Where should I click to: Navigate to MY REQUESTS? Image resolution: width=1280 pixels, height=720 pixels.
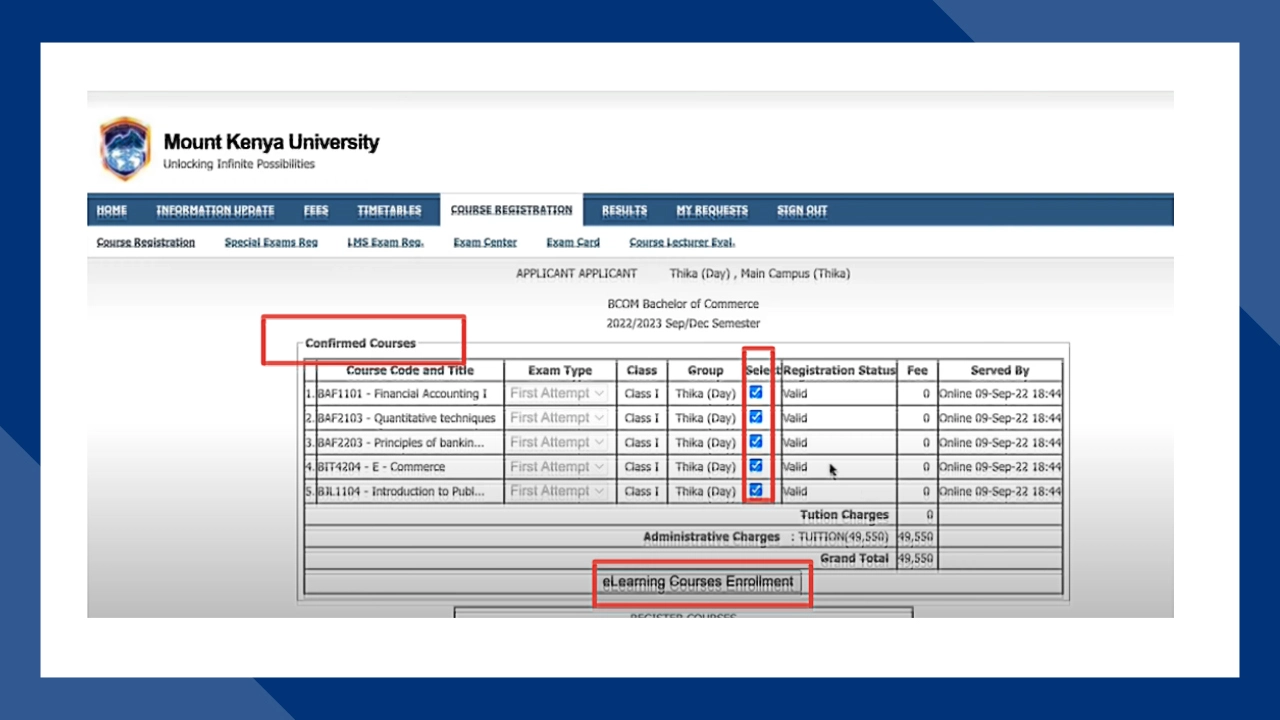point(712,210)
